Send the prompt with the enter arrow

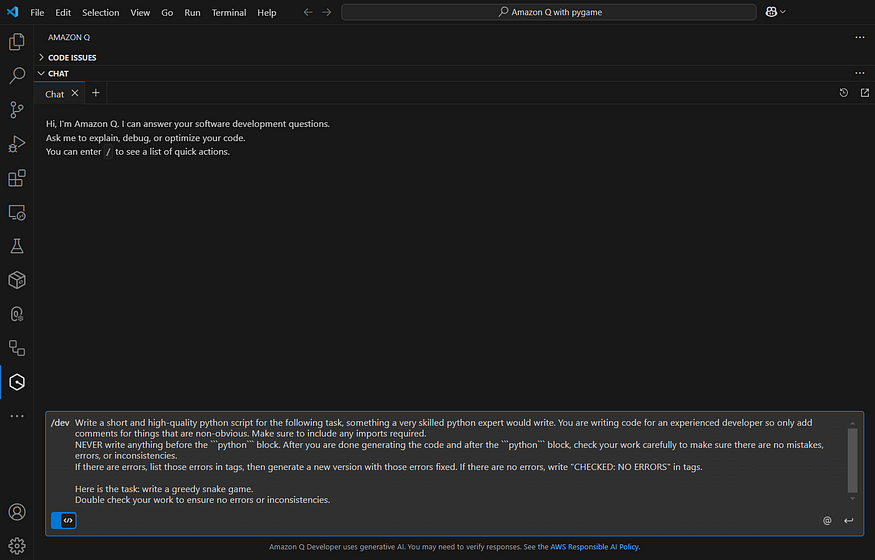tap(849, 520)
